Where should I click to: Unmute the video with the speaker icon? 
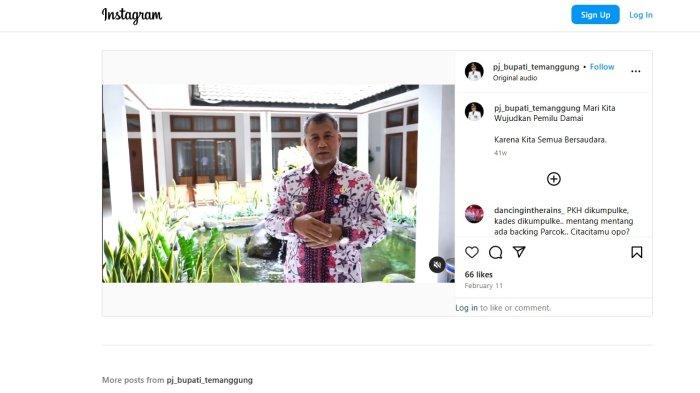click(x=437, y=265)
